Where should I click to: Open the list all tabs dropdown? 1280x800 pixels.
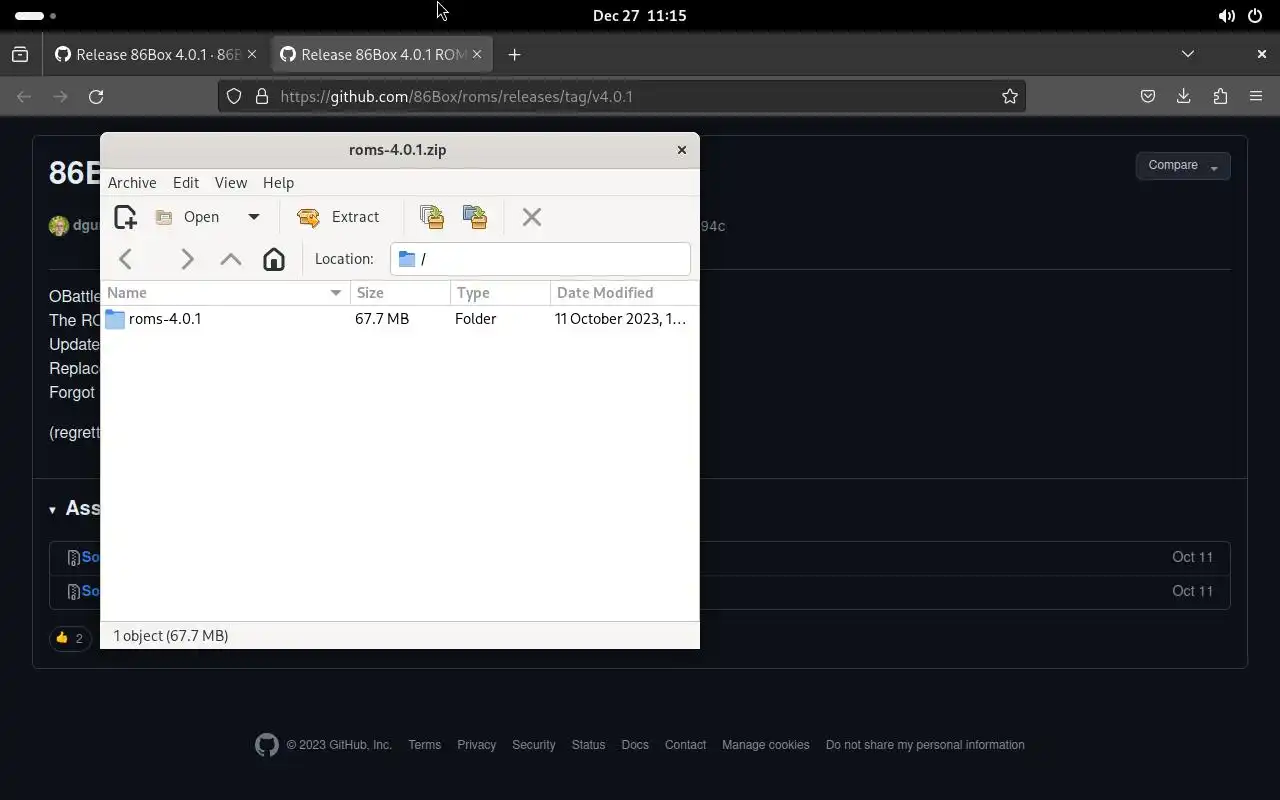[1188, 54]
